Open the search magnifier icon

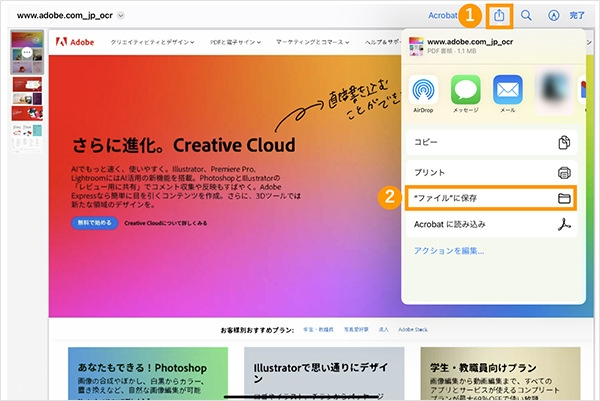pos(526,16)
